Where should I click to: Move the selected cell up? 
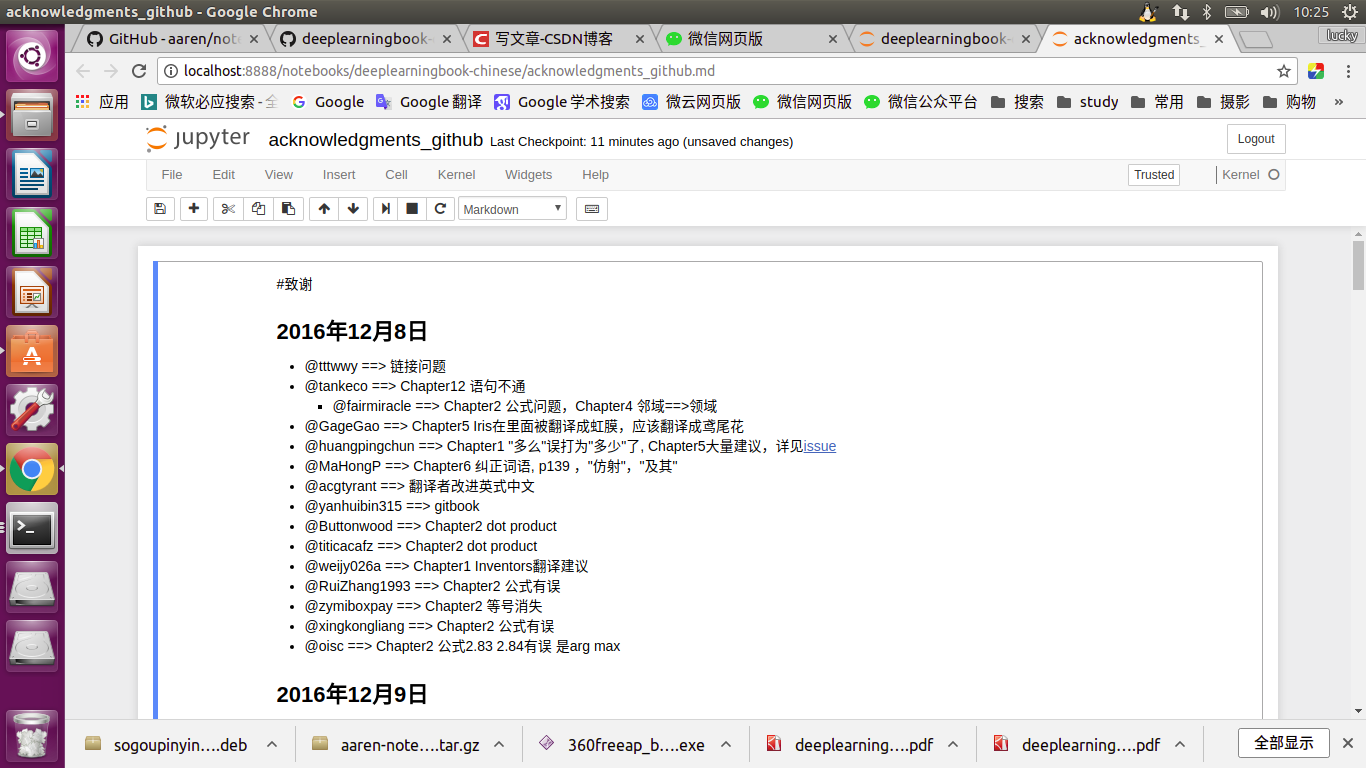323,208
